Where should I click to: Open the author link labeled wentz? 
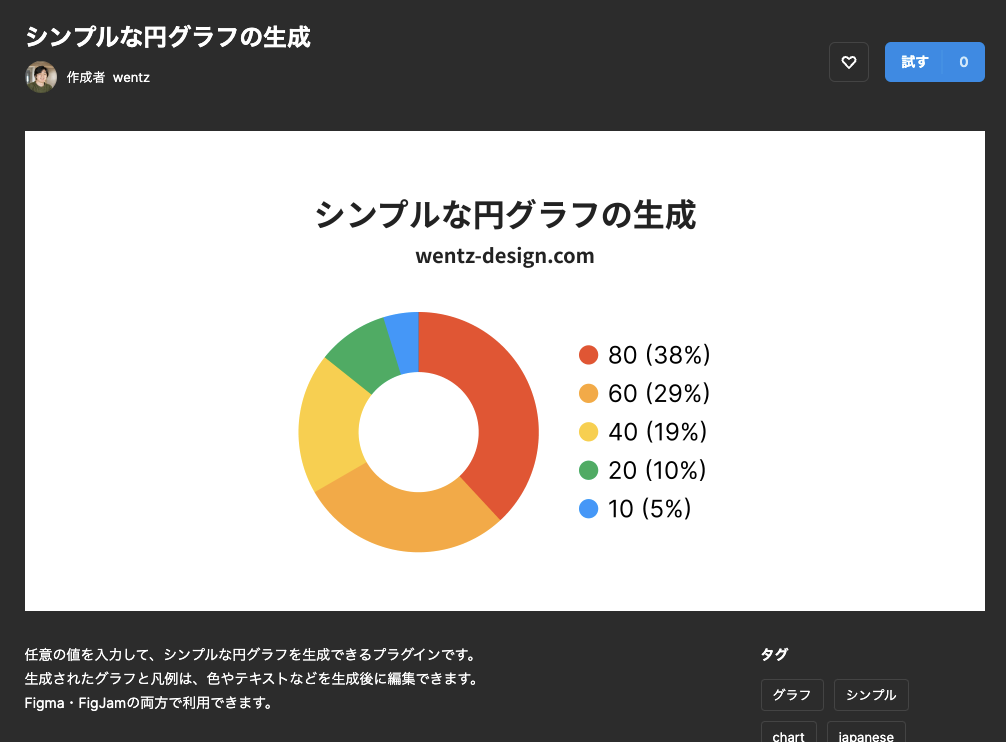point(131,76)
